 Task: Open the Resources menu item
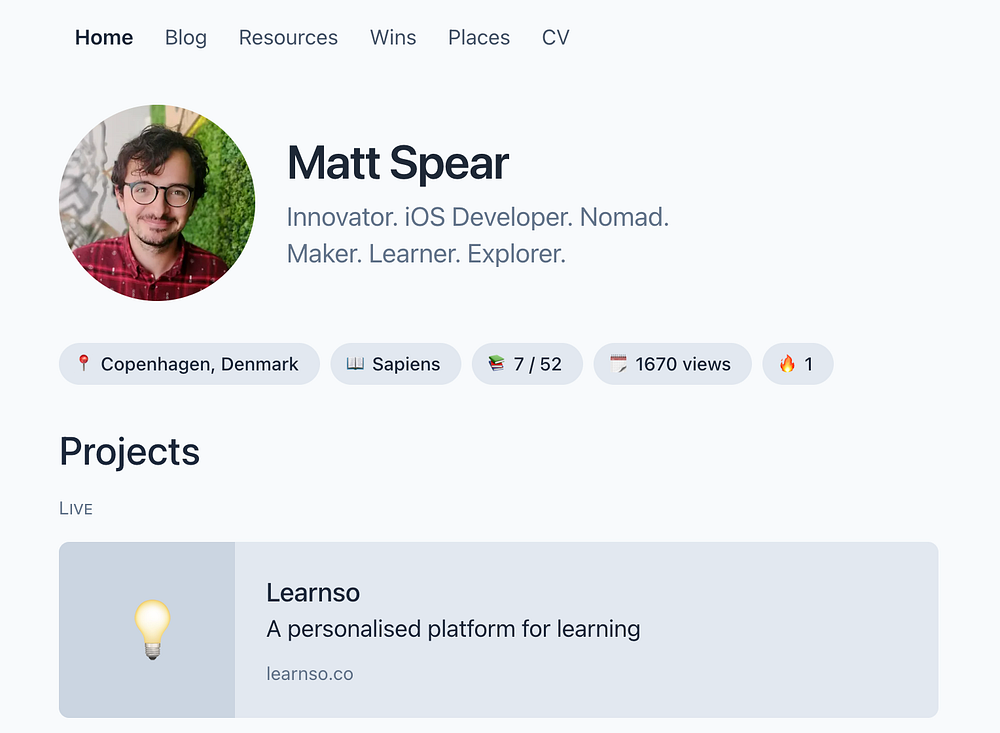click(288, 38)
